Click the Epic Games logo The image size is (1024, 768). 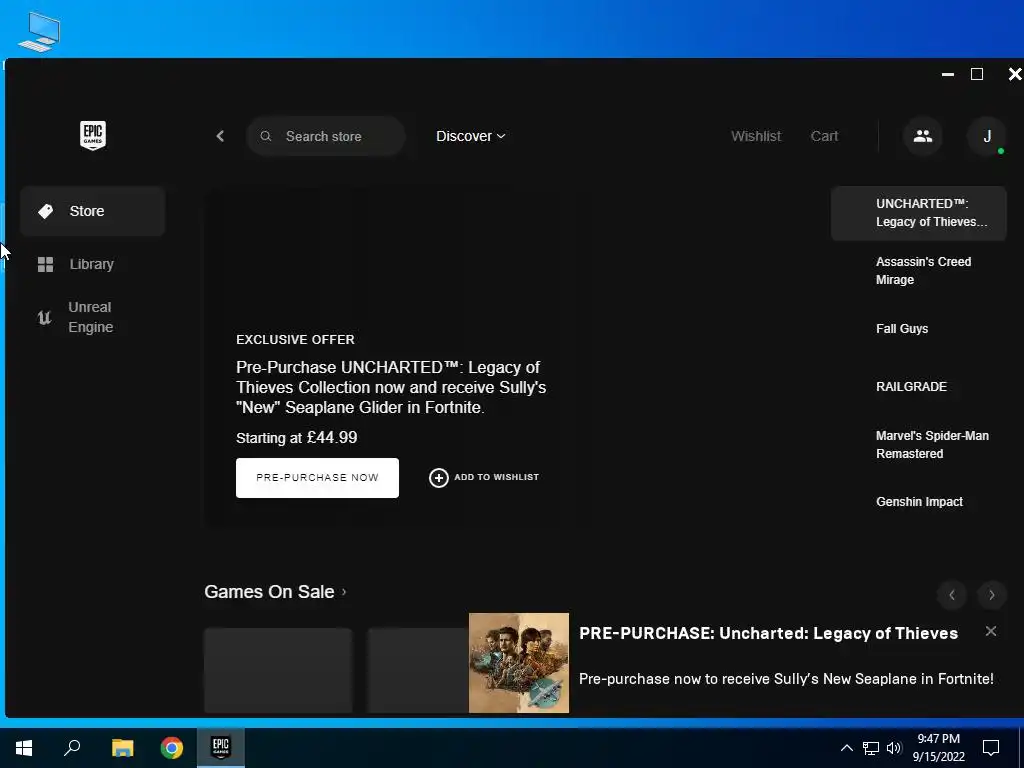tap(93, 135)
